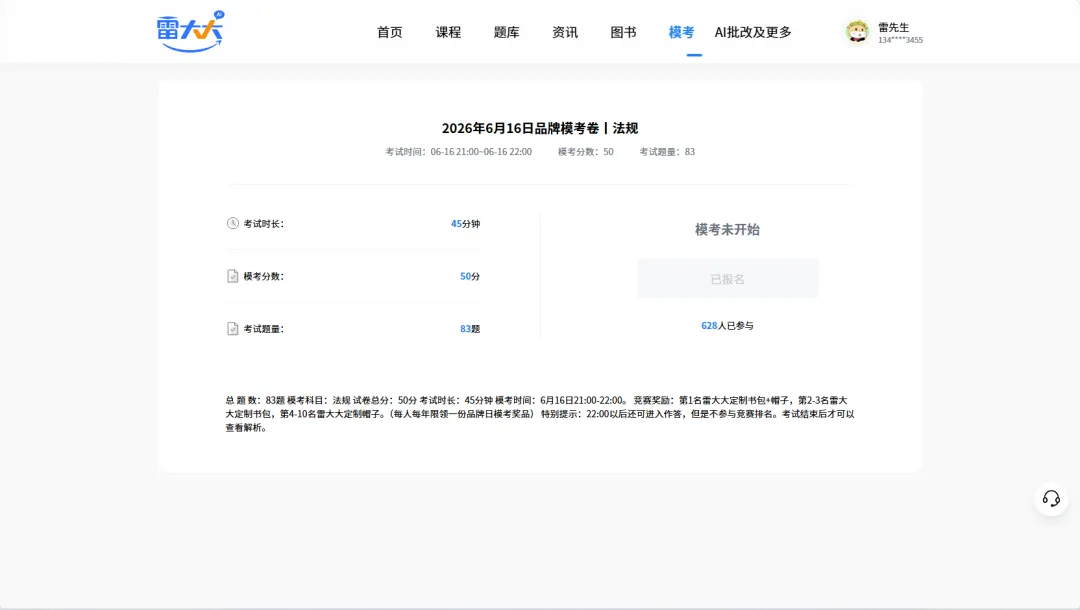Click the 模考未开始 status heading

[x=727, y=229]
